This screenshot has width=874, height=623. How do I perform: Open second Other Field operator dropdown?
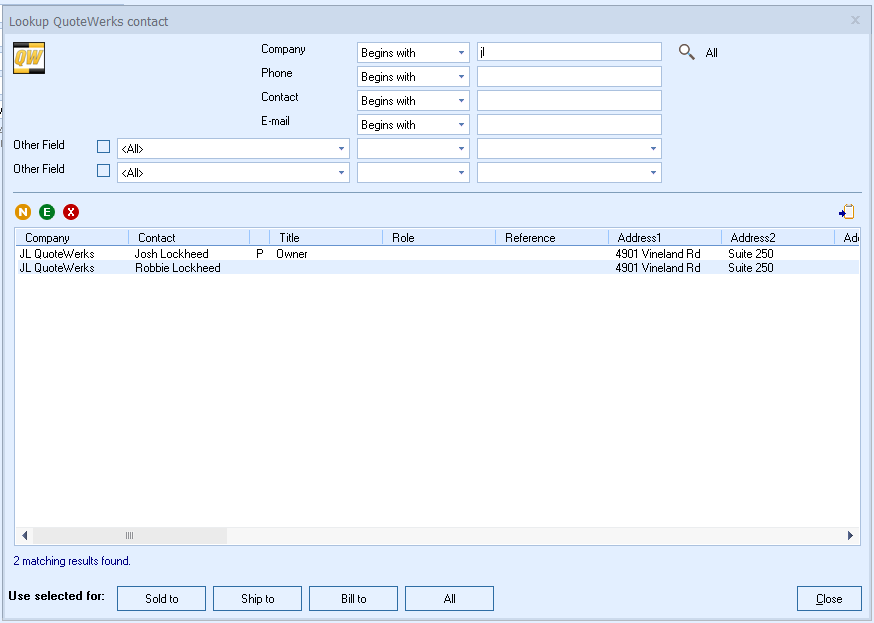tap(413, 173)
